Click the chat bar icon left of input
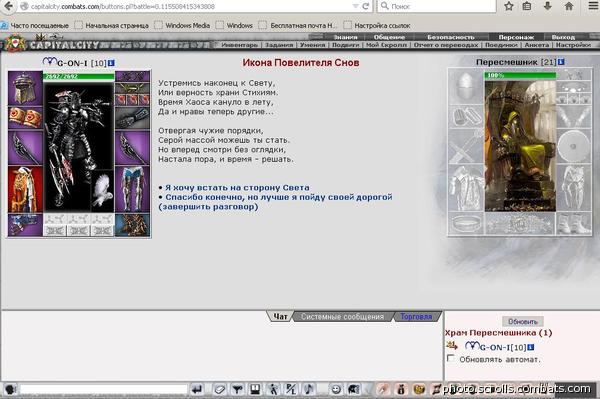Image resolution: width=600 pixels, height=399 pixels. (x=10, y=390)
